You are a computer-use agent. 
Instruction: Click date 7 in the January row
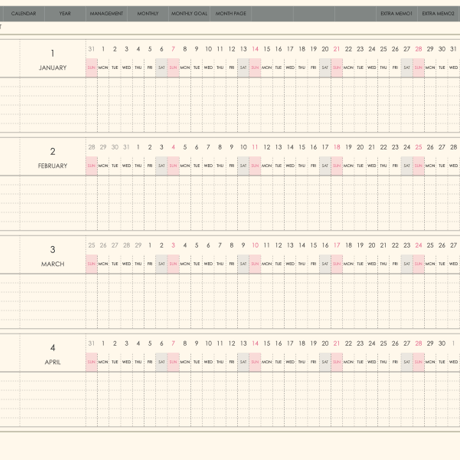173,49
